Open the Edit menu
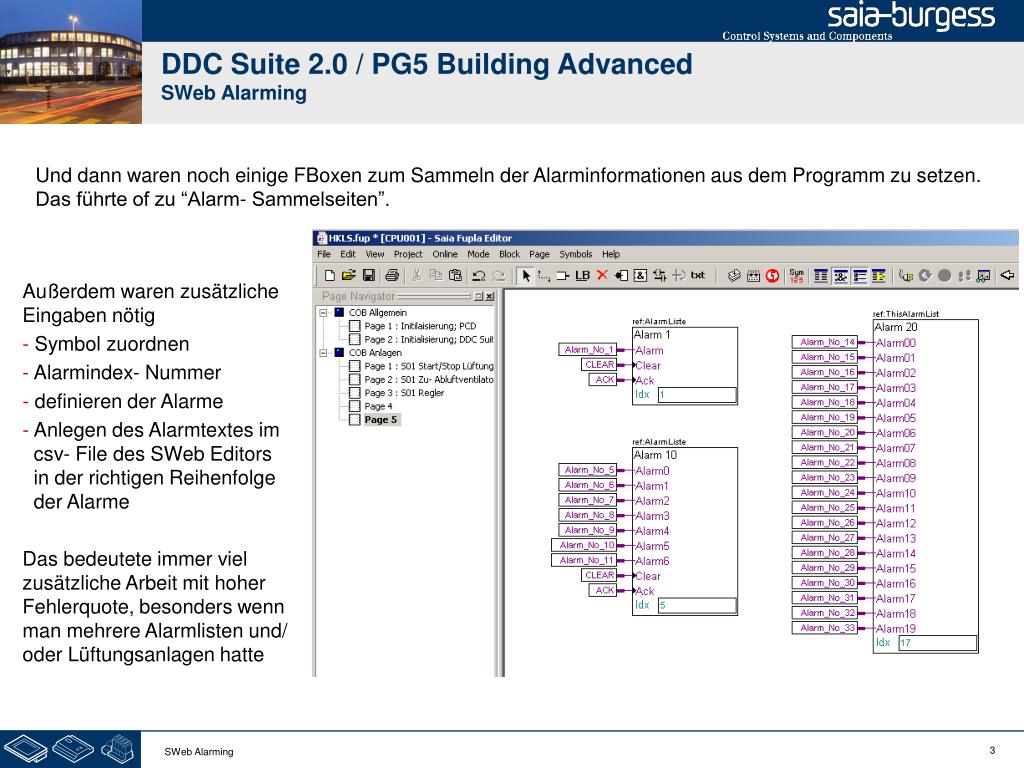 (348, 254)
